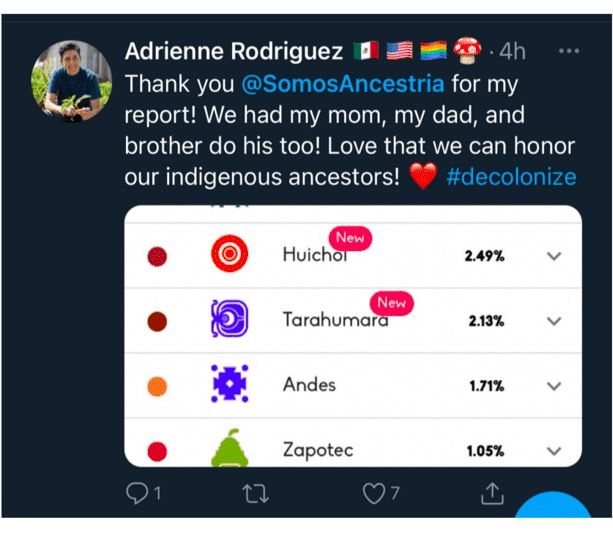
Task: Tap the blue compose tweet button
Action: 553,505
